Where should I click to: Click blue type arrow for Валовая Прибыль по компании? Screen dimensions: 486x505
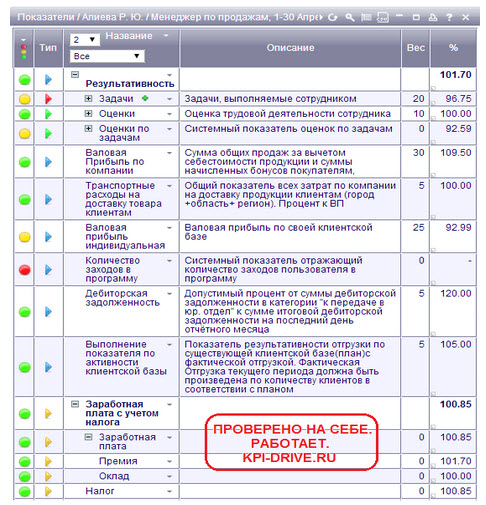(x=48, y=162)
